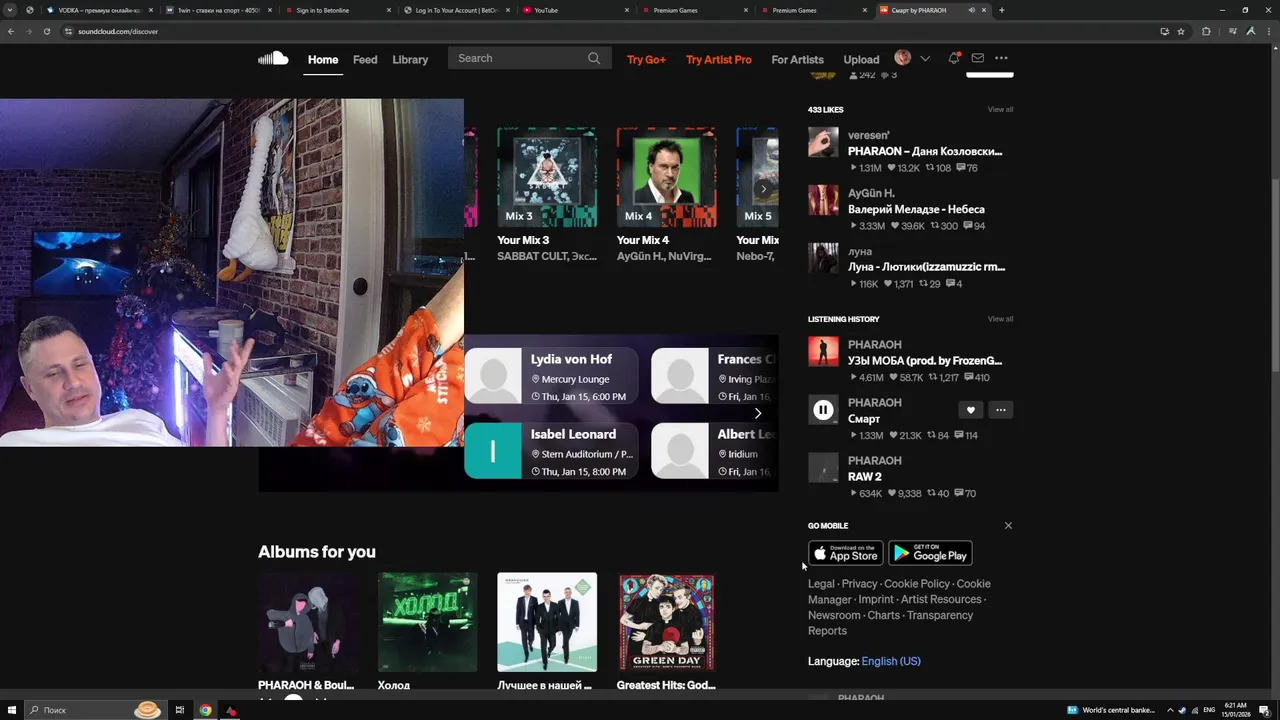Open the Windows notification center
This screenshot has height=720, width=1280.
(x=1267, y=710)
